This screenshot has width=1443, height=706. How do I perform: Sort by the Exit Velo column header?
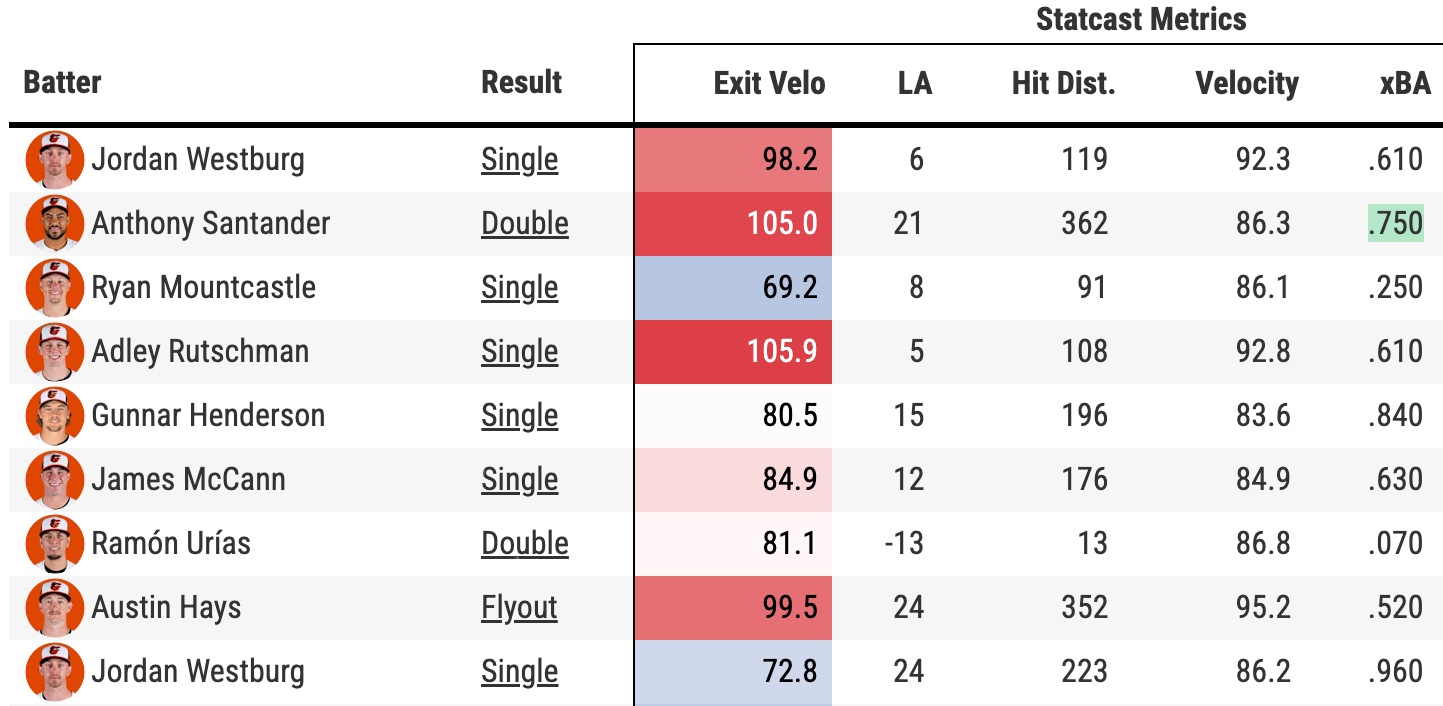pos(769,83)
